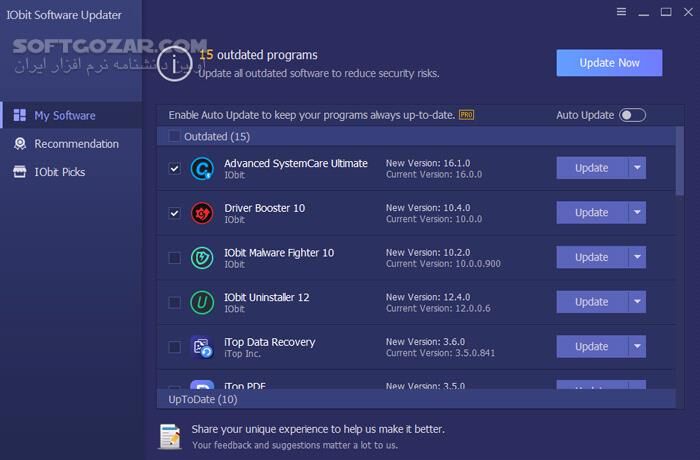The image size is (700, 460).
Task: Click the info circle icon
Action: pos(175,64)
